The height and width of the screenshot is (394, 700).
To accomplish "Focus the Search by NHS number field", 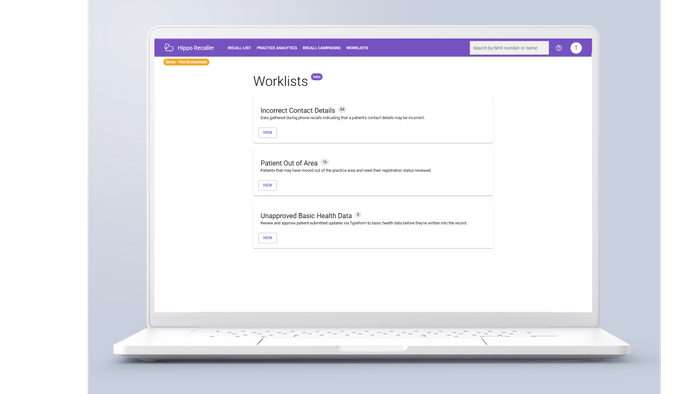I will [x=509, y=48].
